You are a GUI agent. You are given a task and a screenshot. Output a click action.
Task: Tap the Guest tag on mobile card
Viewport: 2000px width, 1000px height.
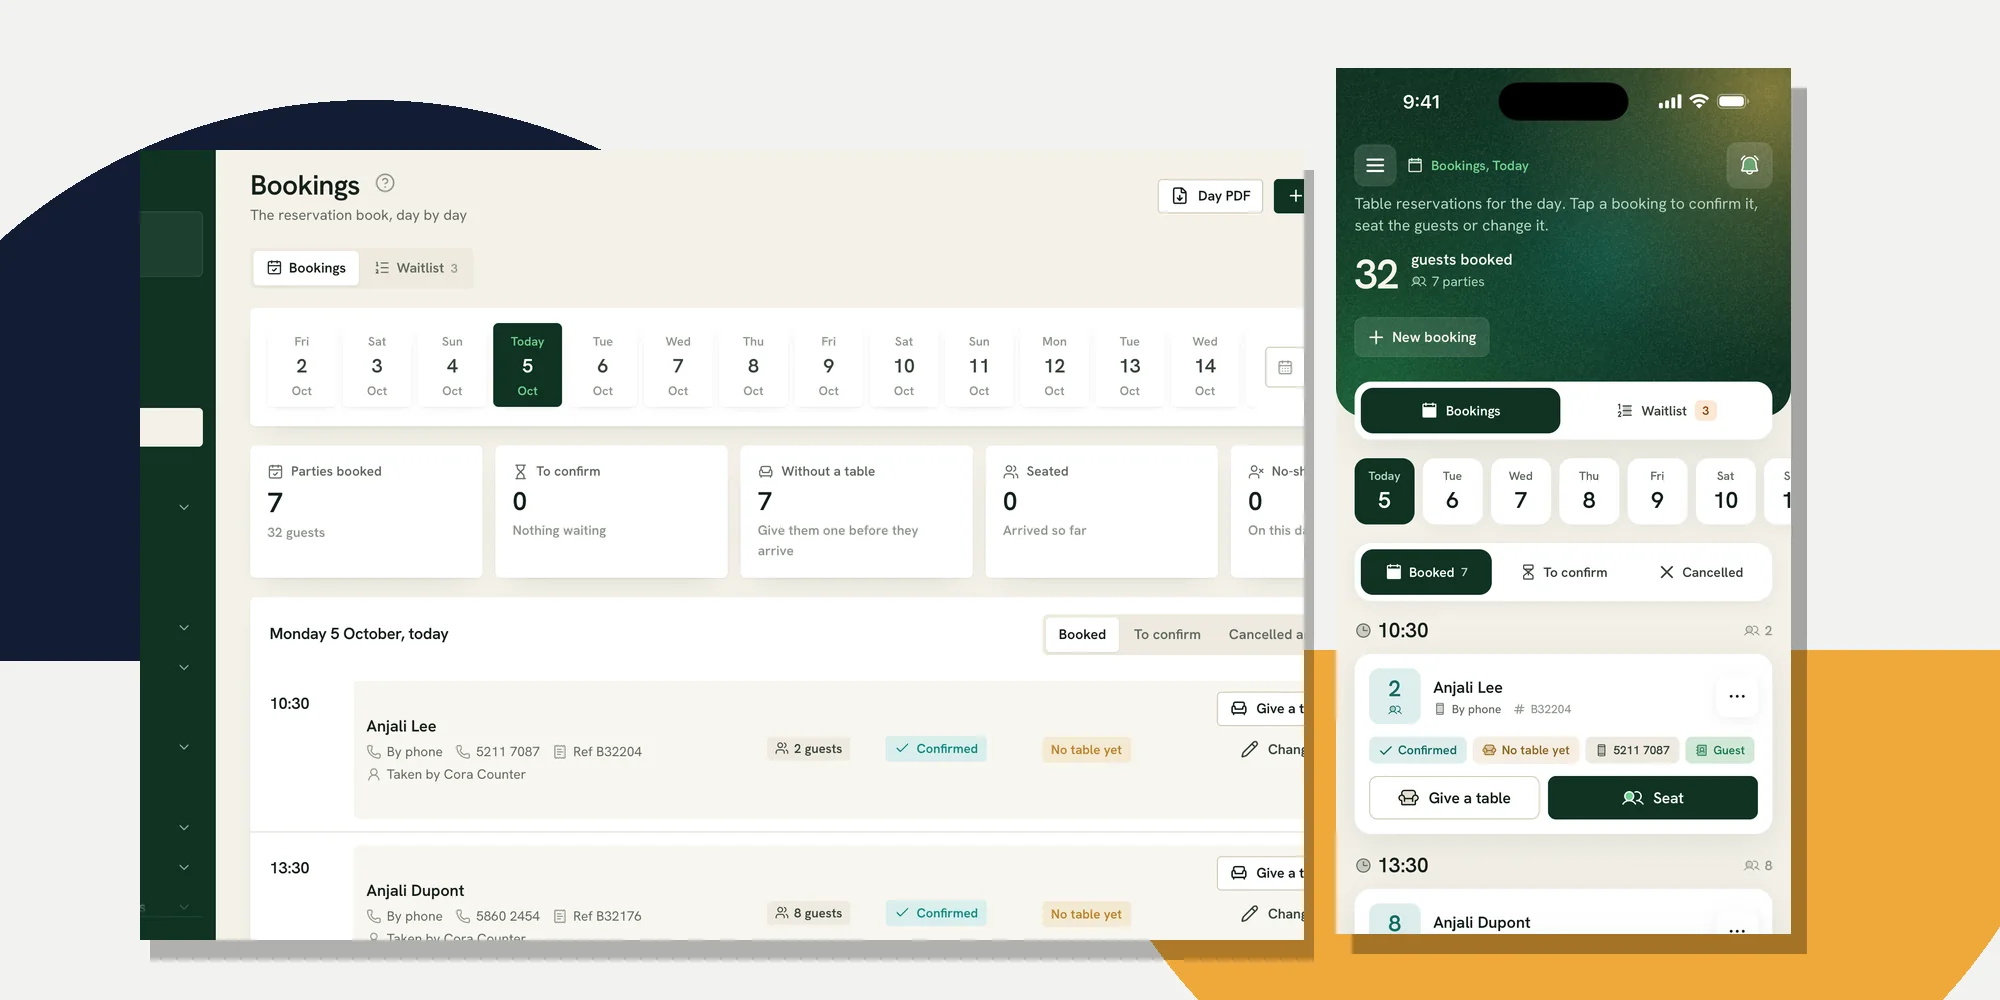1720,750
